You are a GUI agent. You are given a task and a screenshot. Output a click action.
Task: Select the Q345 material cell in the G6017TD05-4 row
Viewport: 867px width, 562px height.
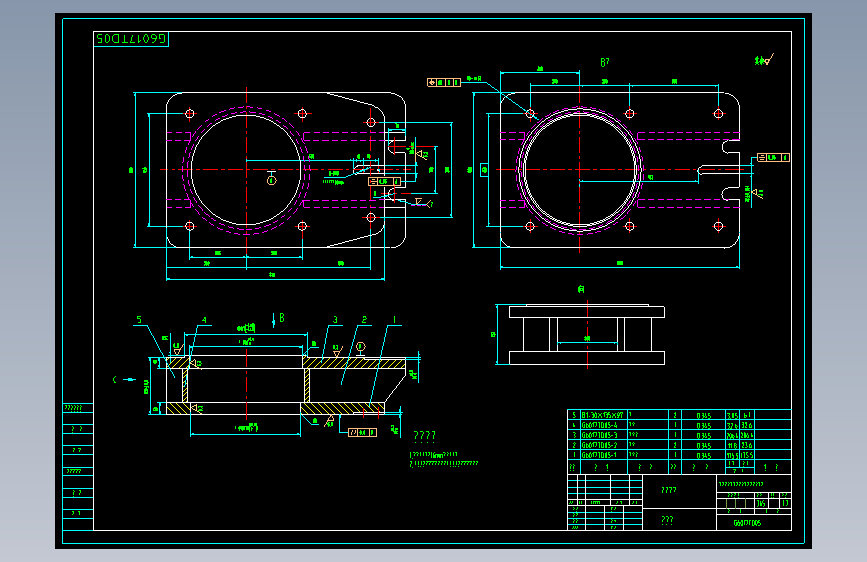click(703, 426)
